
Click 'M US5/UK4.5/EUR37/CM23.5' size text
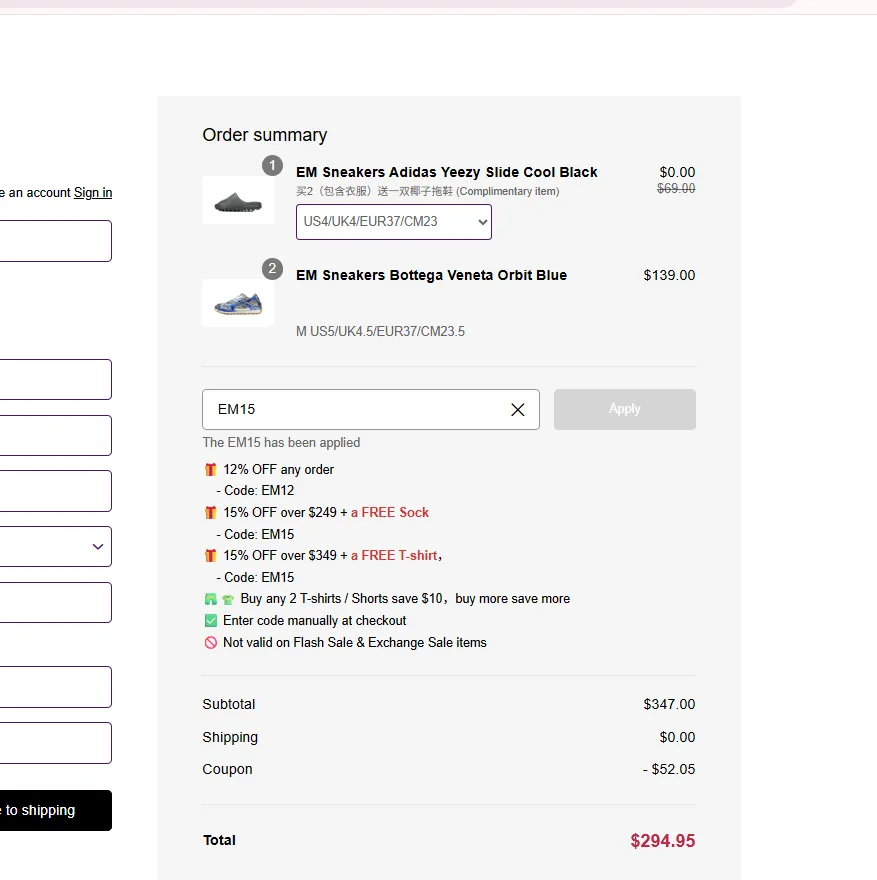380,332
